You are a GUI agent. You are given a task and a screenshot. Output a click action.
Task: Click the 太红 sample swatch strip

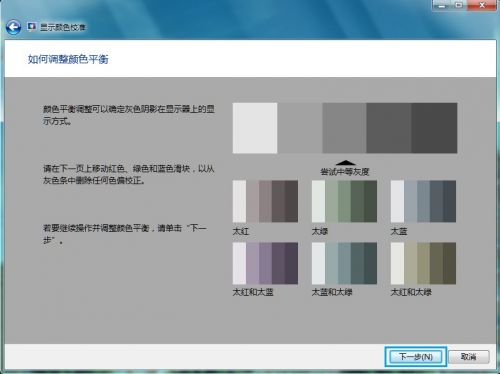pos(265,201)
